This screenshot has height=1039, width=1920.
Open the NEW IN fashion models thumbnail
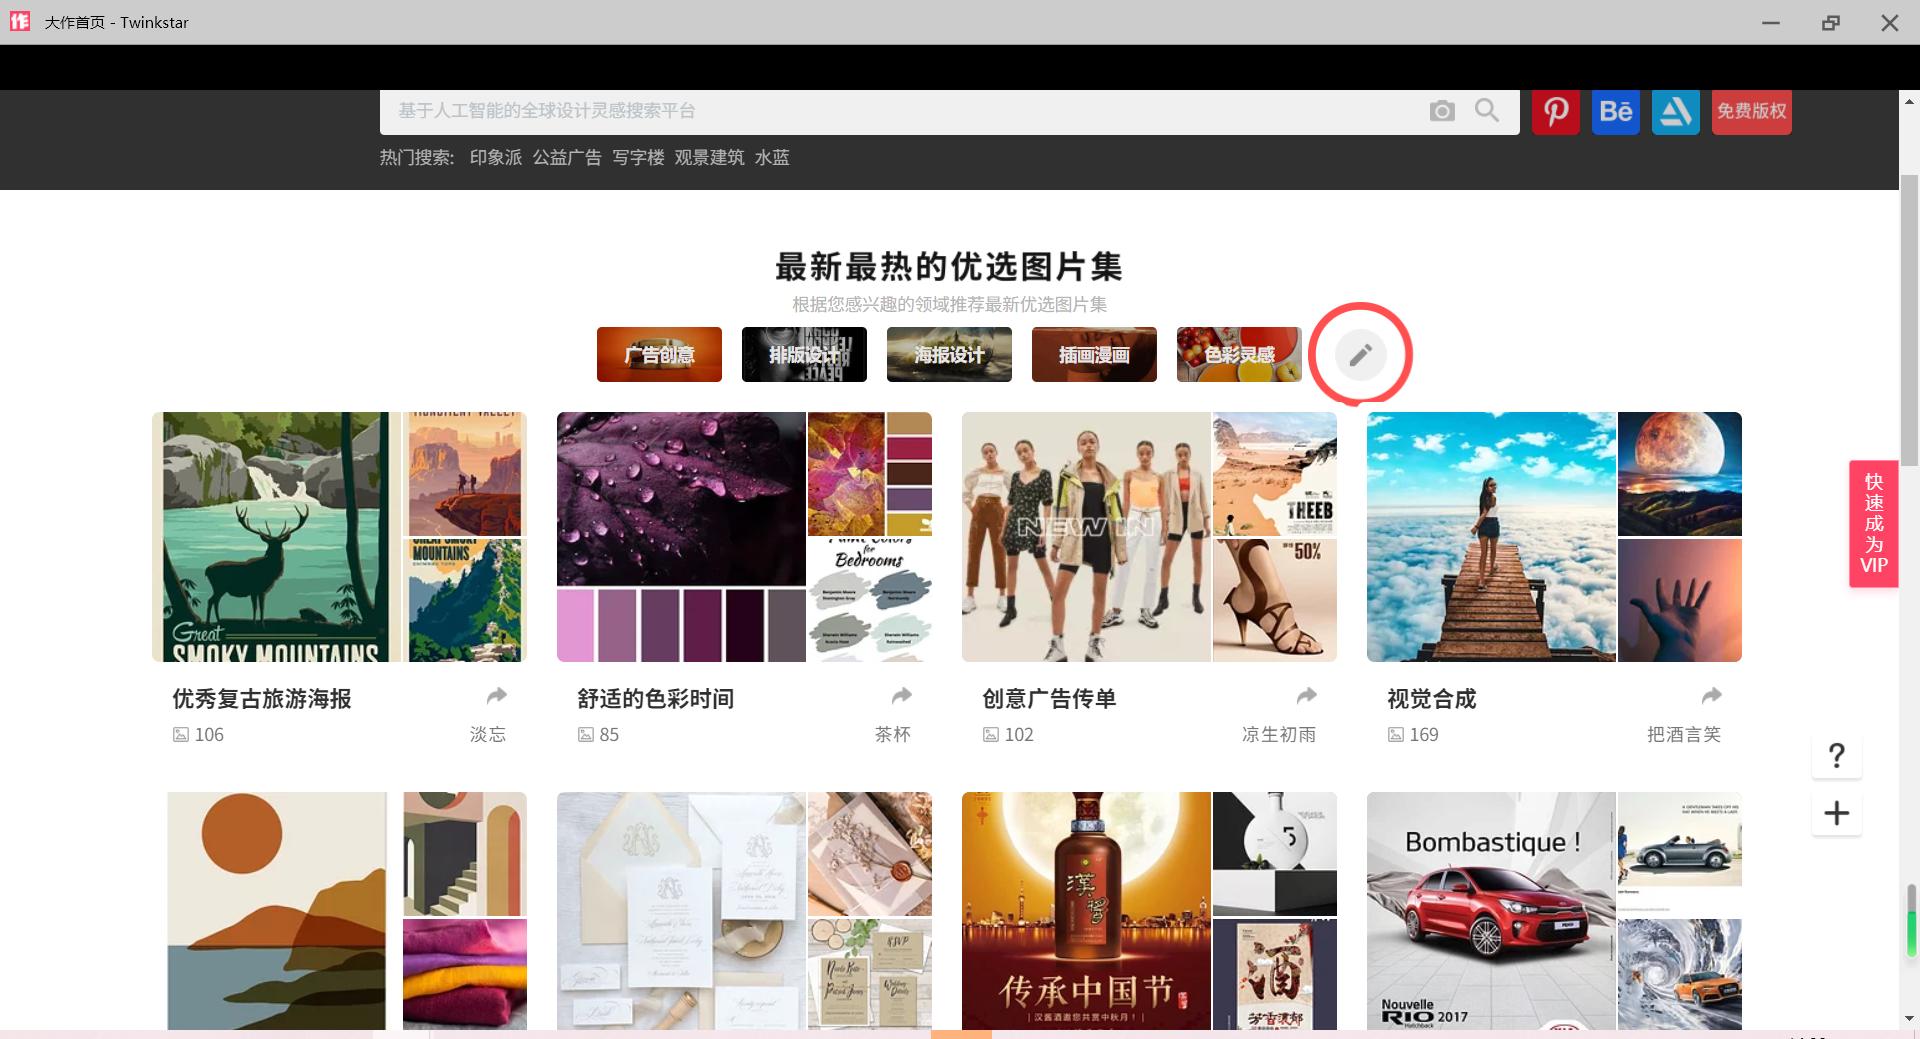point(1086,537)
